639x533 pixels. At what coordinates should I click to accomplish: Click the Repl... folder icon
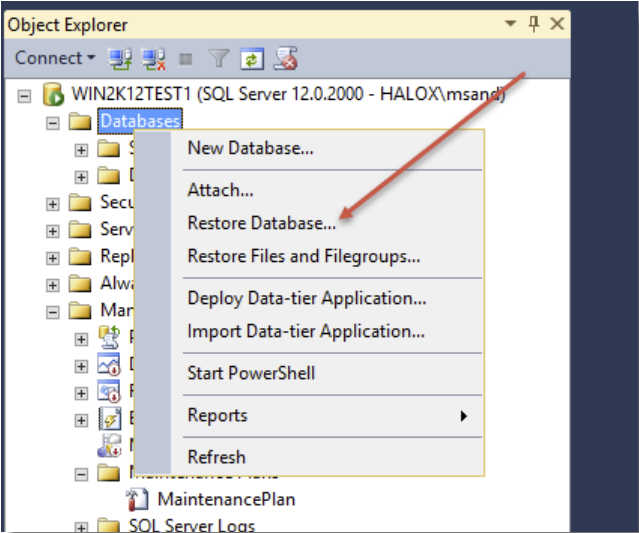coord(80,257)
